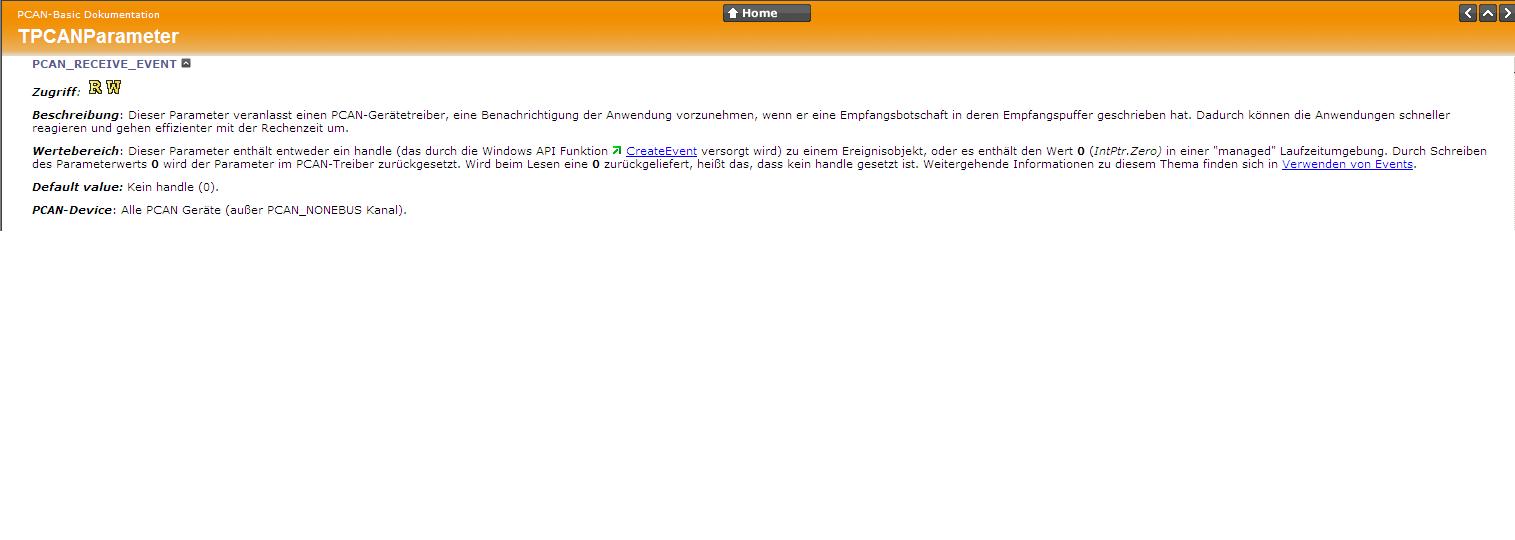Screen dimensions: 1515x540
Task: Click the 'Wertebereich' label
Action: (x=76, y=151)
